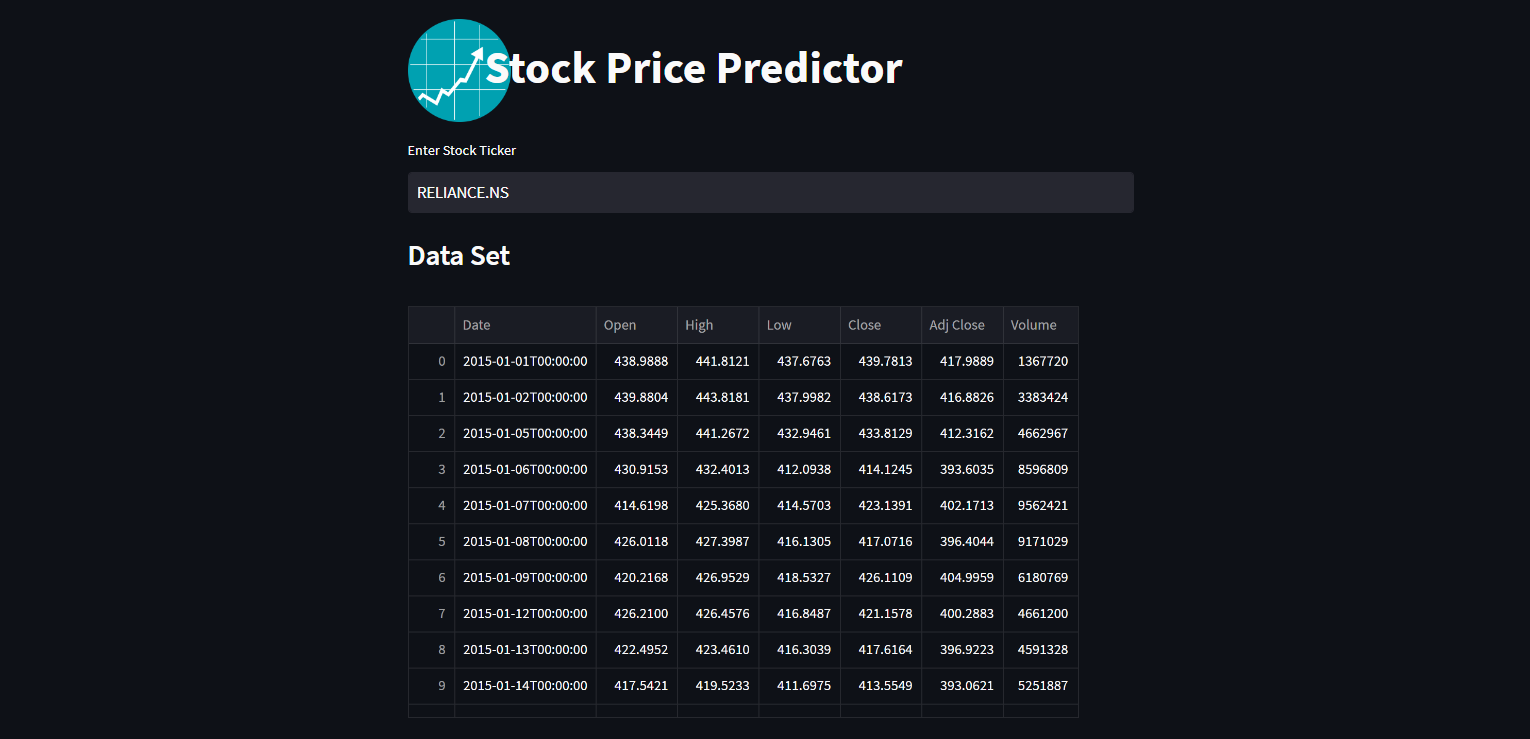
Task: Click the Stock Price Predictor title text
Action: pos(694,69)
